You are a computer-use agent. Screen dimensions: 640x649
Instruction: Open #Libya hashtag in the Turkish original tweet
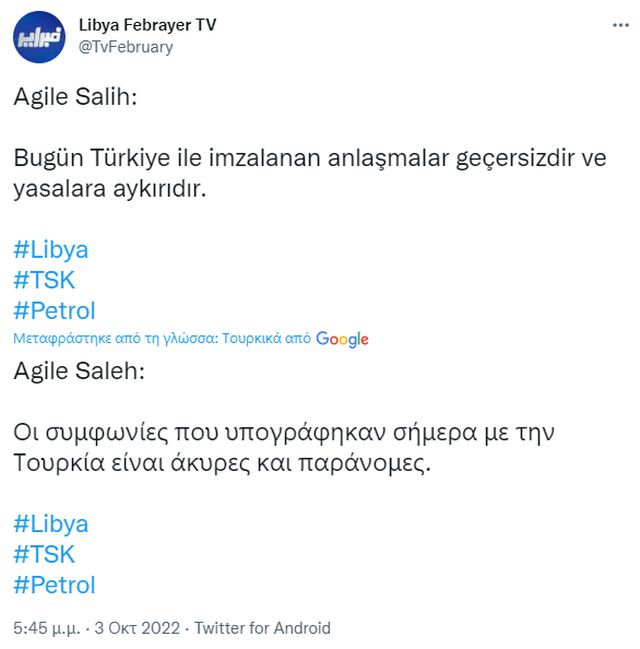(52, 250)
